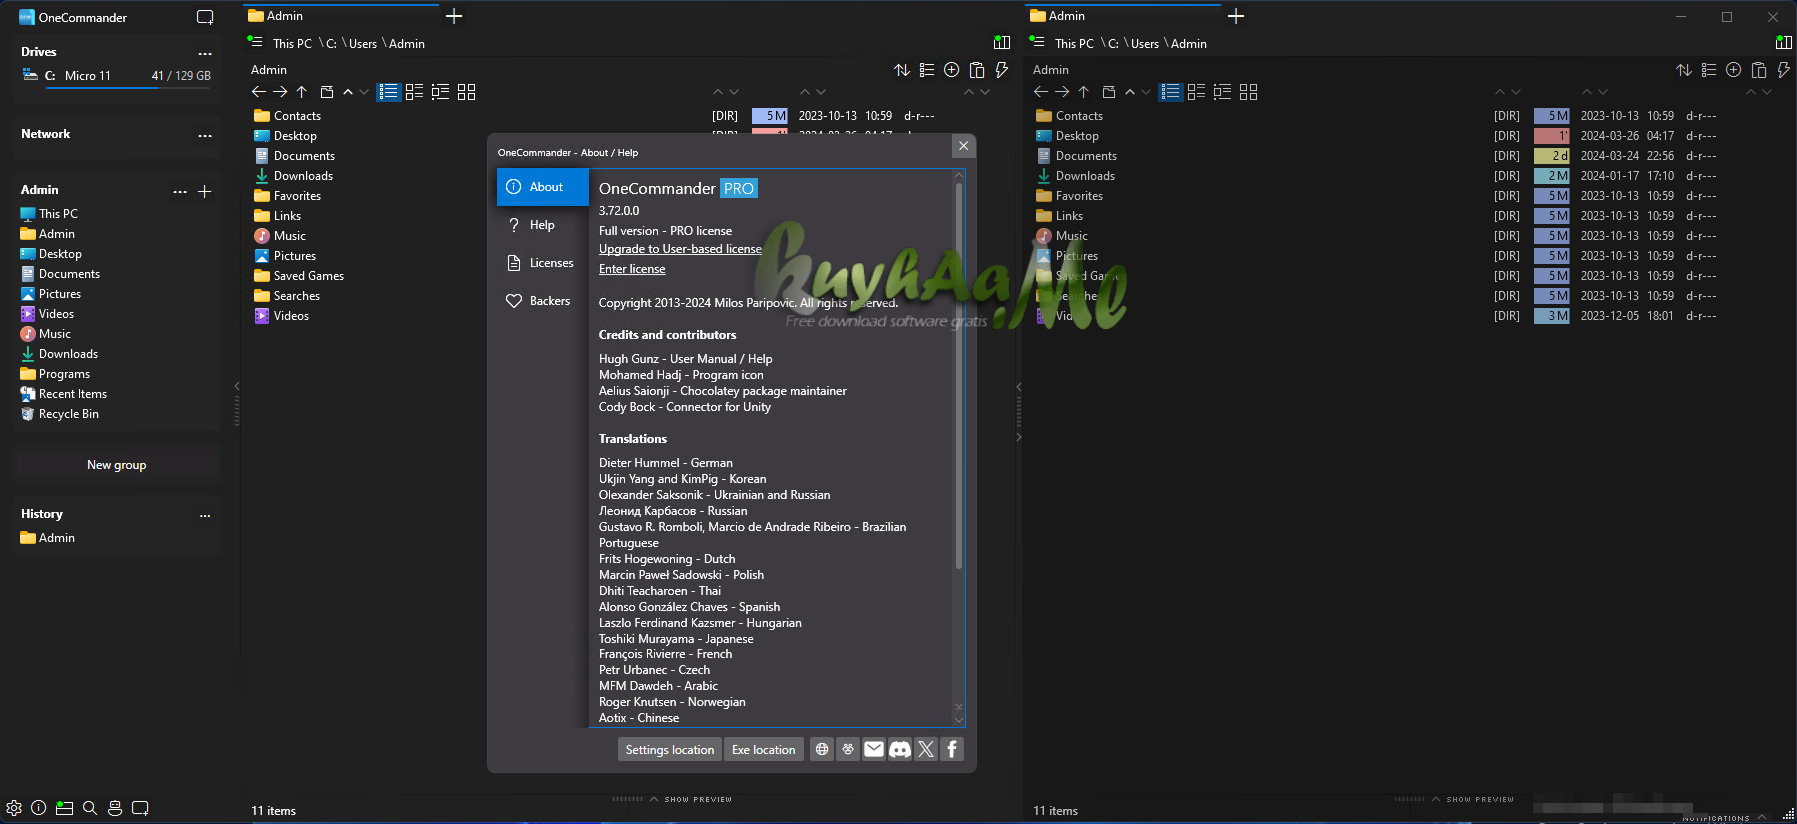Add a new tab in the right pane

pos(1236,16)
